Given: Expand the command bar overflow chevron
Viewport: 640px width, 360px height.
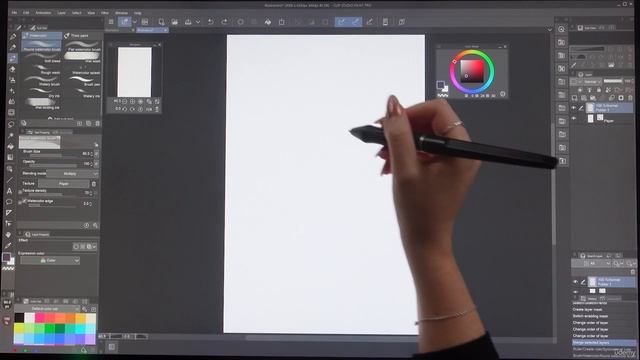Looking at the screenshot, I should [x=549, y=30].
